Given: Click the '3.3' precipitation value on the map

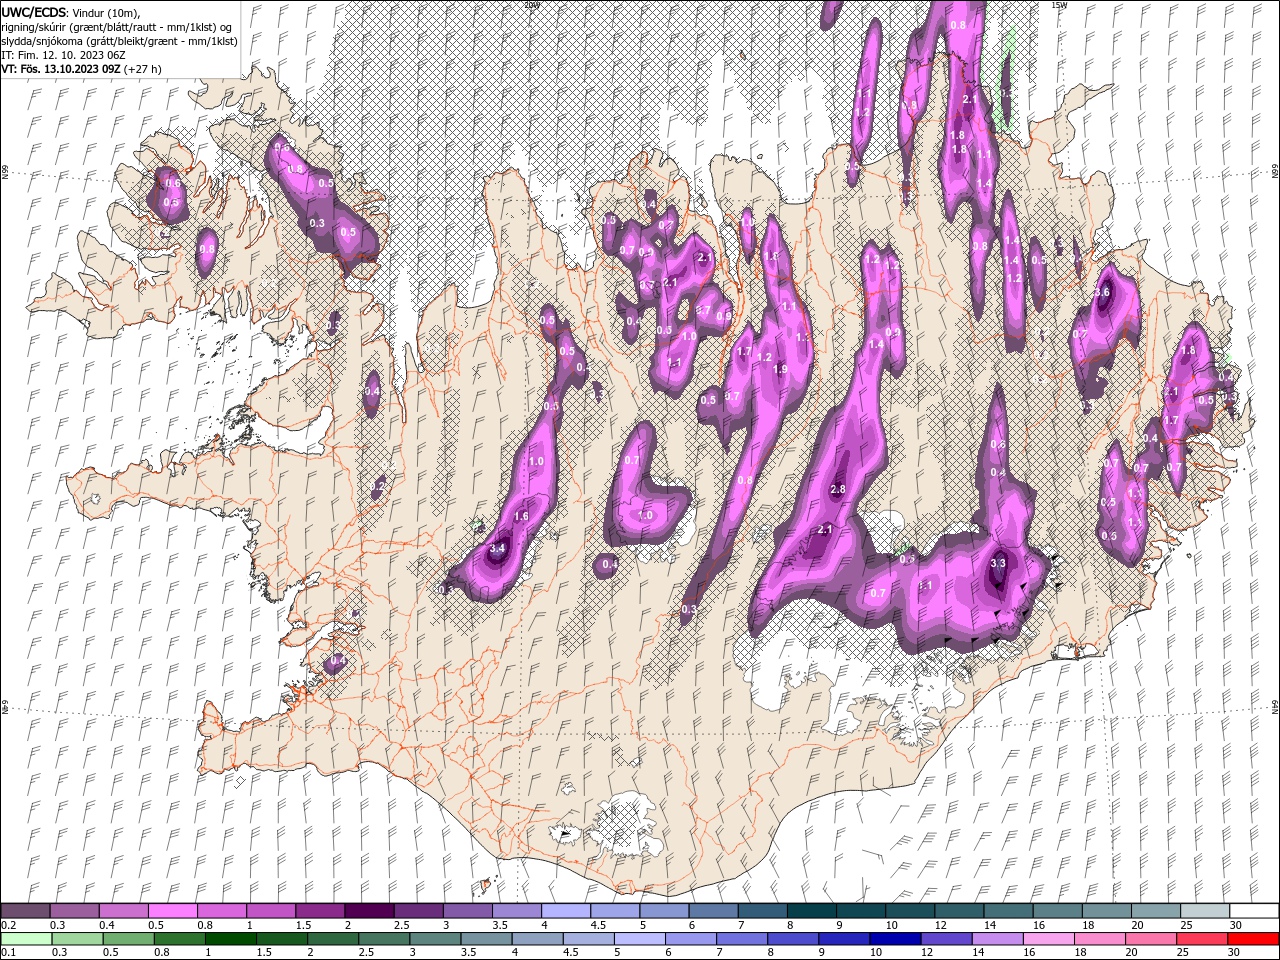Looking at the screenshot, I should point(997,563).
